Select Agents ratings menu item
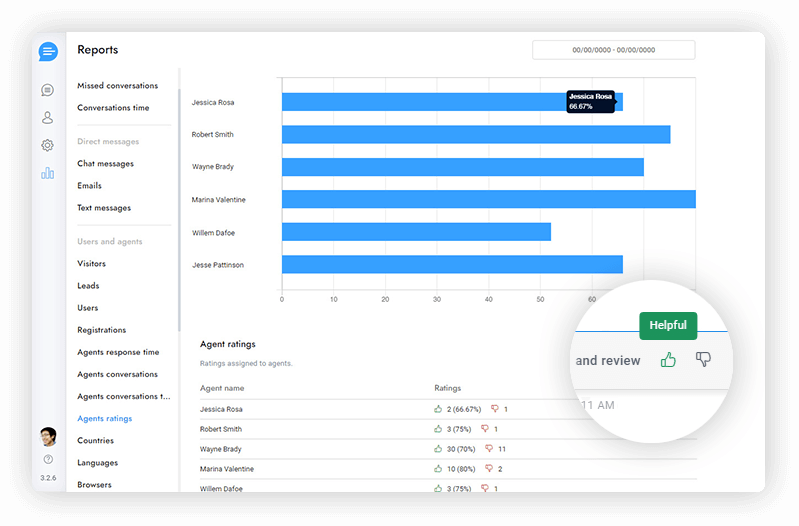 point(104,419)
